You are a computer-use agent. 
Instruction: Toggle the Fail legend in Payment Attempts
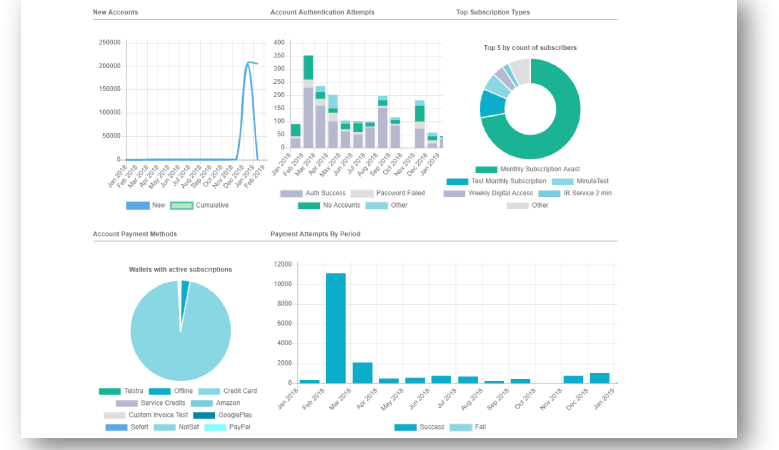pos(472,427)
